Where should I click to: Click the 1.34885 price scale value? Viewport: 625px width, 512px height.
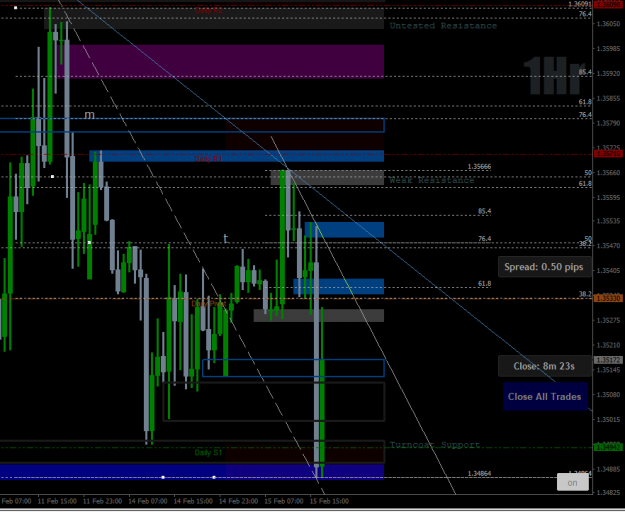[x=608, y=469]
